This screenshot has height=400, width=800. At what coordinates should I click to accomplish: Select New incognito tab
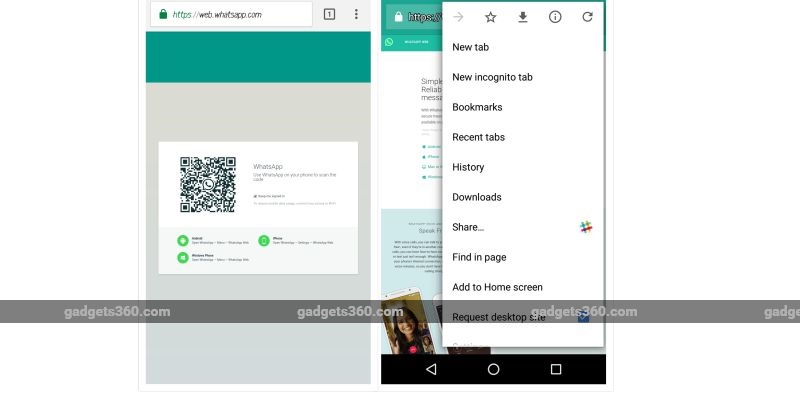(523, 77)
